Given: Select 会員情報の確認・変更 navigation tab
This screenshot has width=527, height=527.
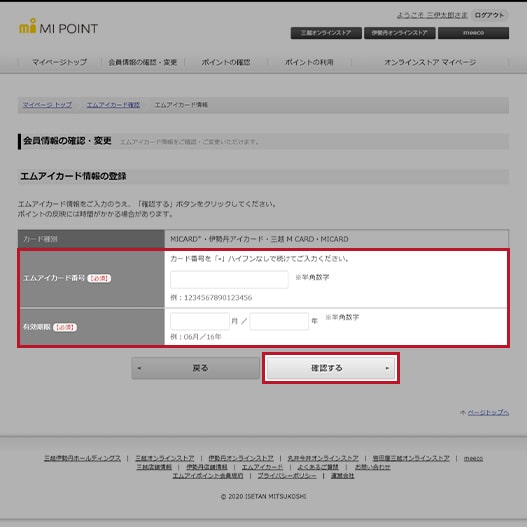Looking at the screenshot, I should coord(143,62).
